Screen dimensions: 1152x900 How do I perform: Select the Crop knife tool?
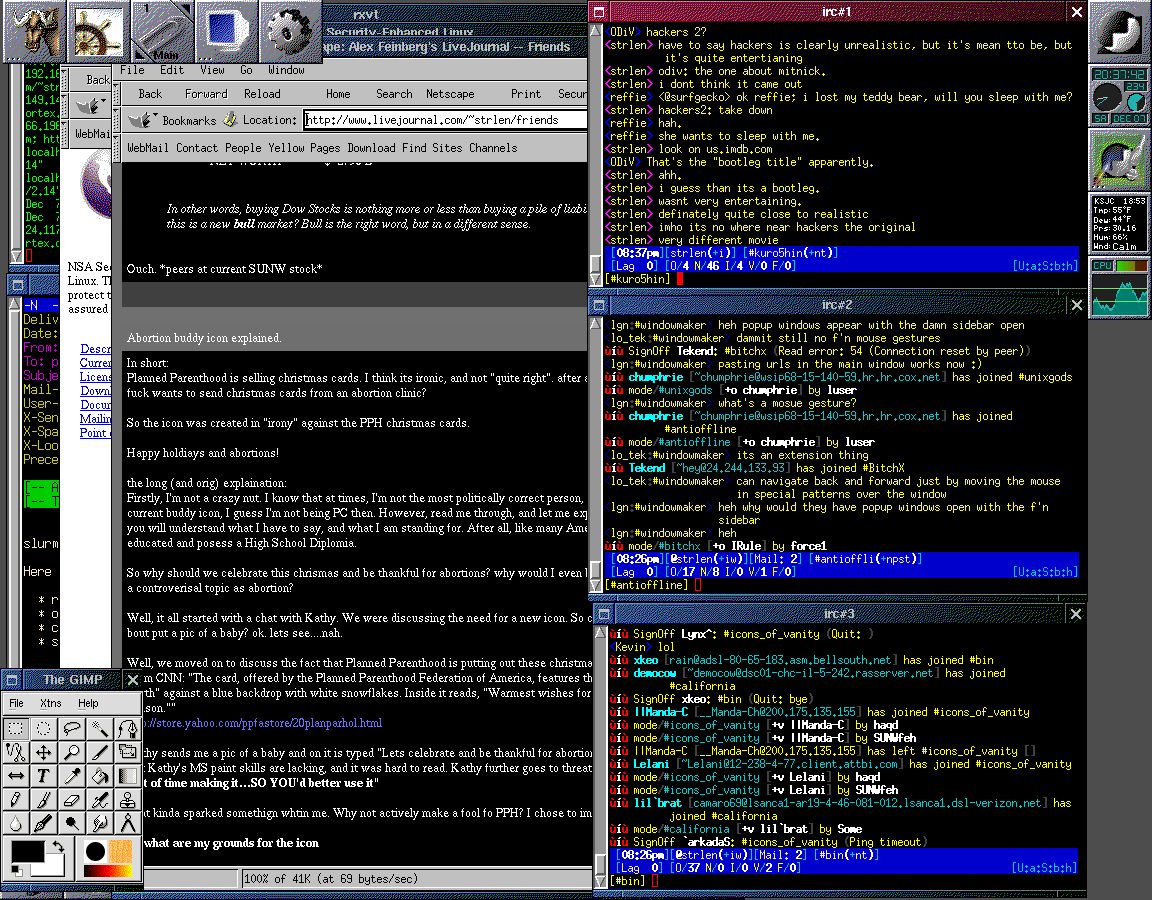coord(100,752)
